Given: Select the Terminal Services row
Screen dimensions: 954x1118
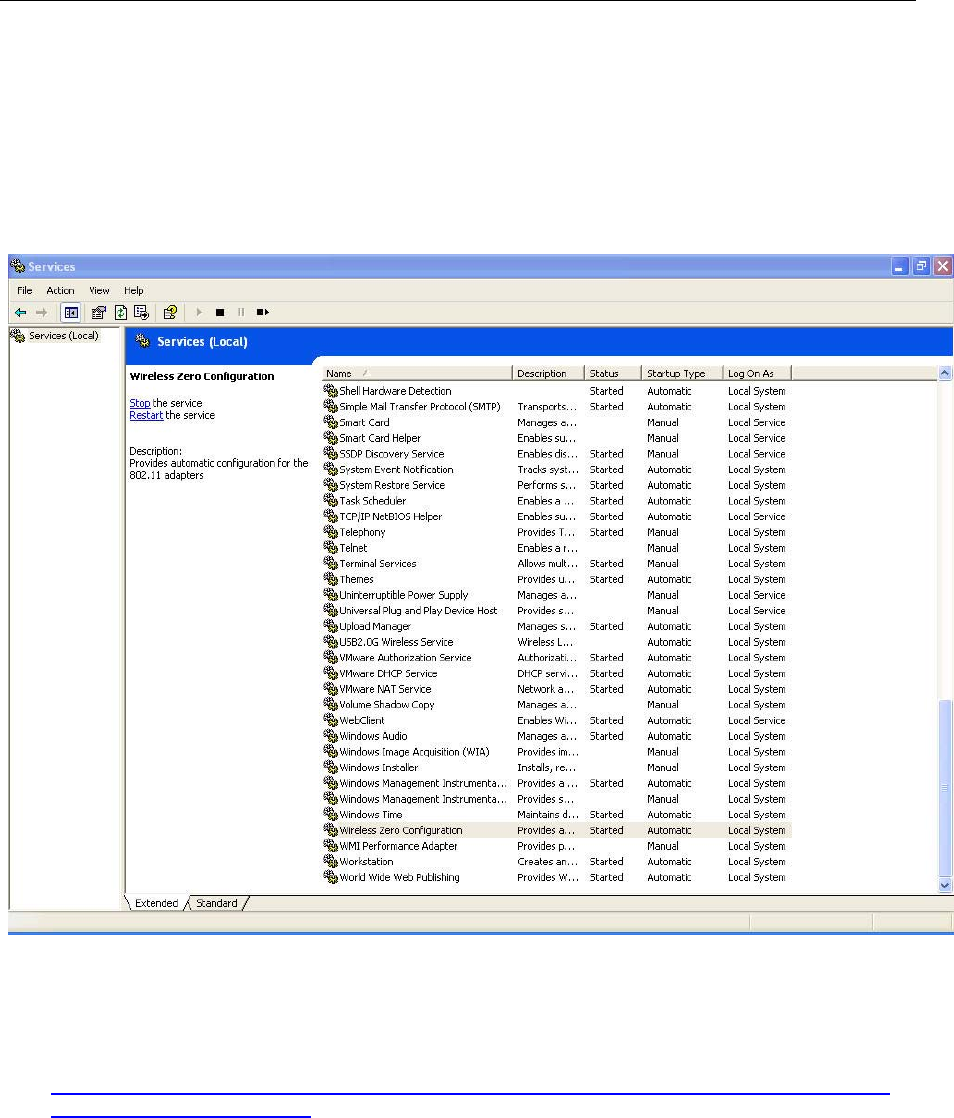Looking at the screenshot, I should tap(557, 563).
